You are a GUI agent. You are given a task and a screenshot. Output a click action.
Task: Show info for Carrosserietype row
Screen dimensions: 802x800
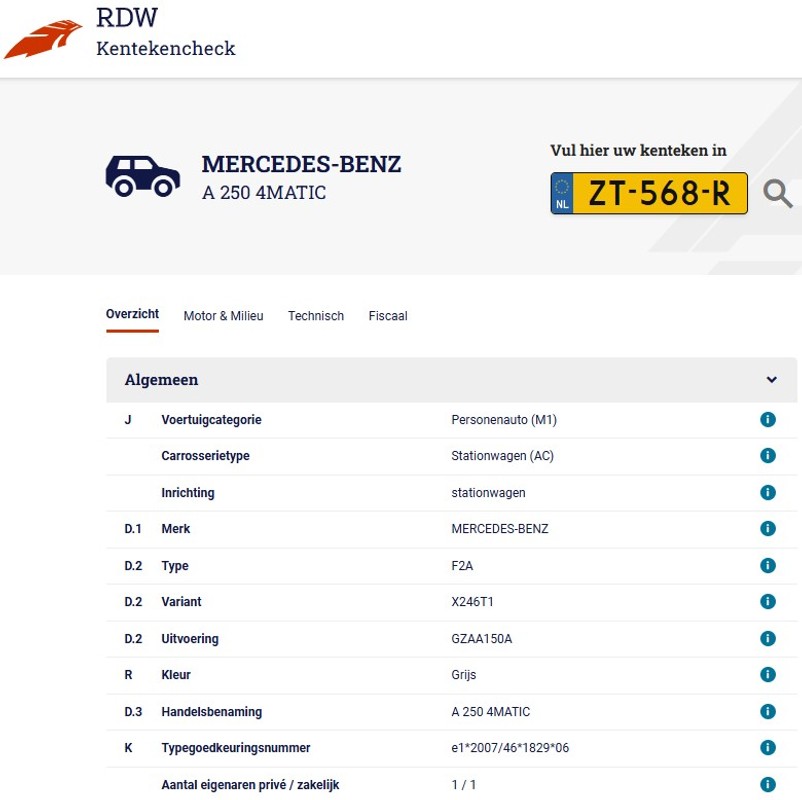768,455
